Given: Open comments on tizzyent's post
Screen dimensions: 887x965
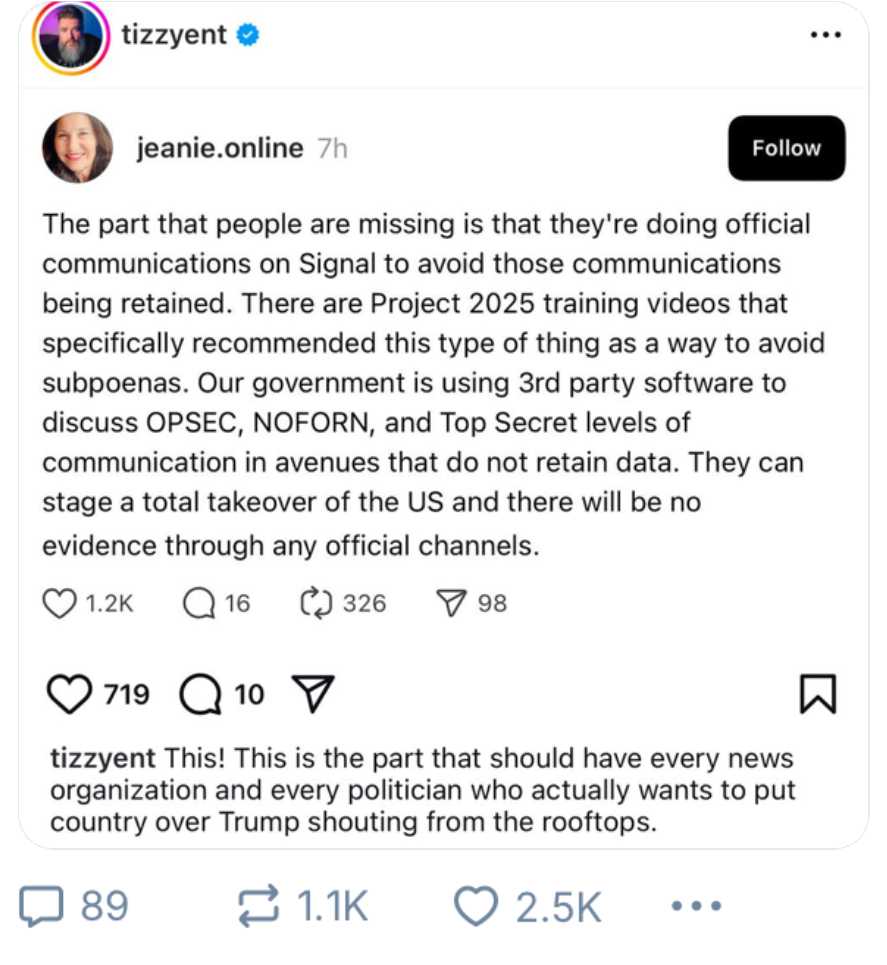Looking at the screenshot, I should (201, 694).
